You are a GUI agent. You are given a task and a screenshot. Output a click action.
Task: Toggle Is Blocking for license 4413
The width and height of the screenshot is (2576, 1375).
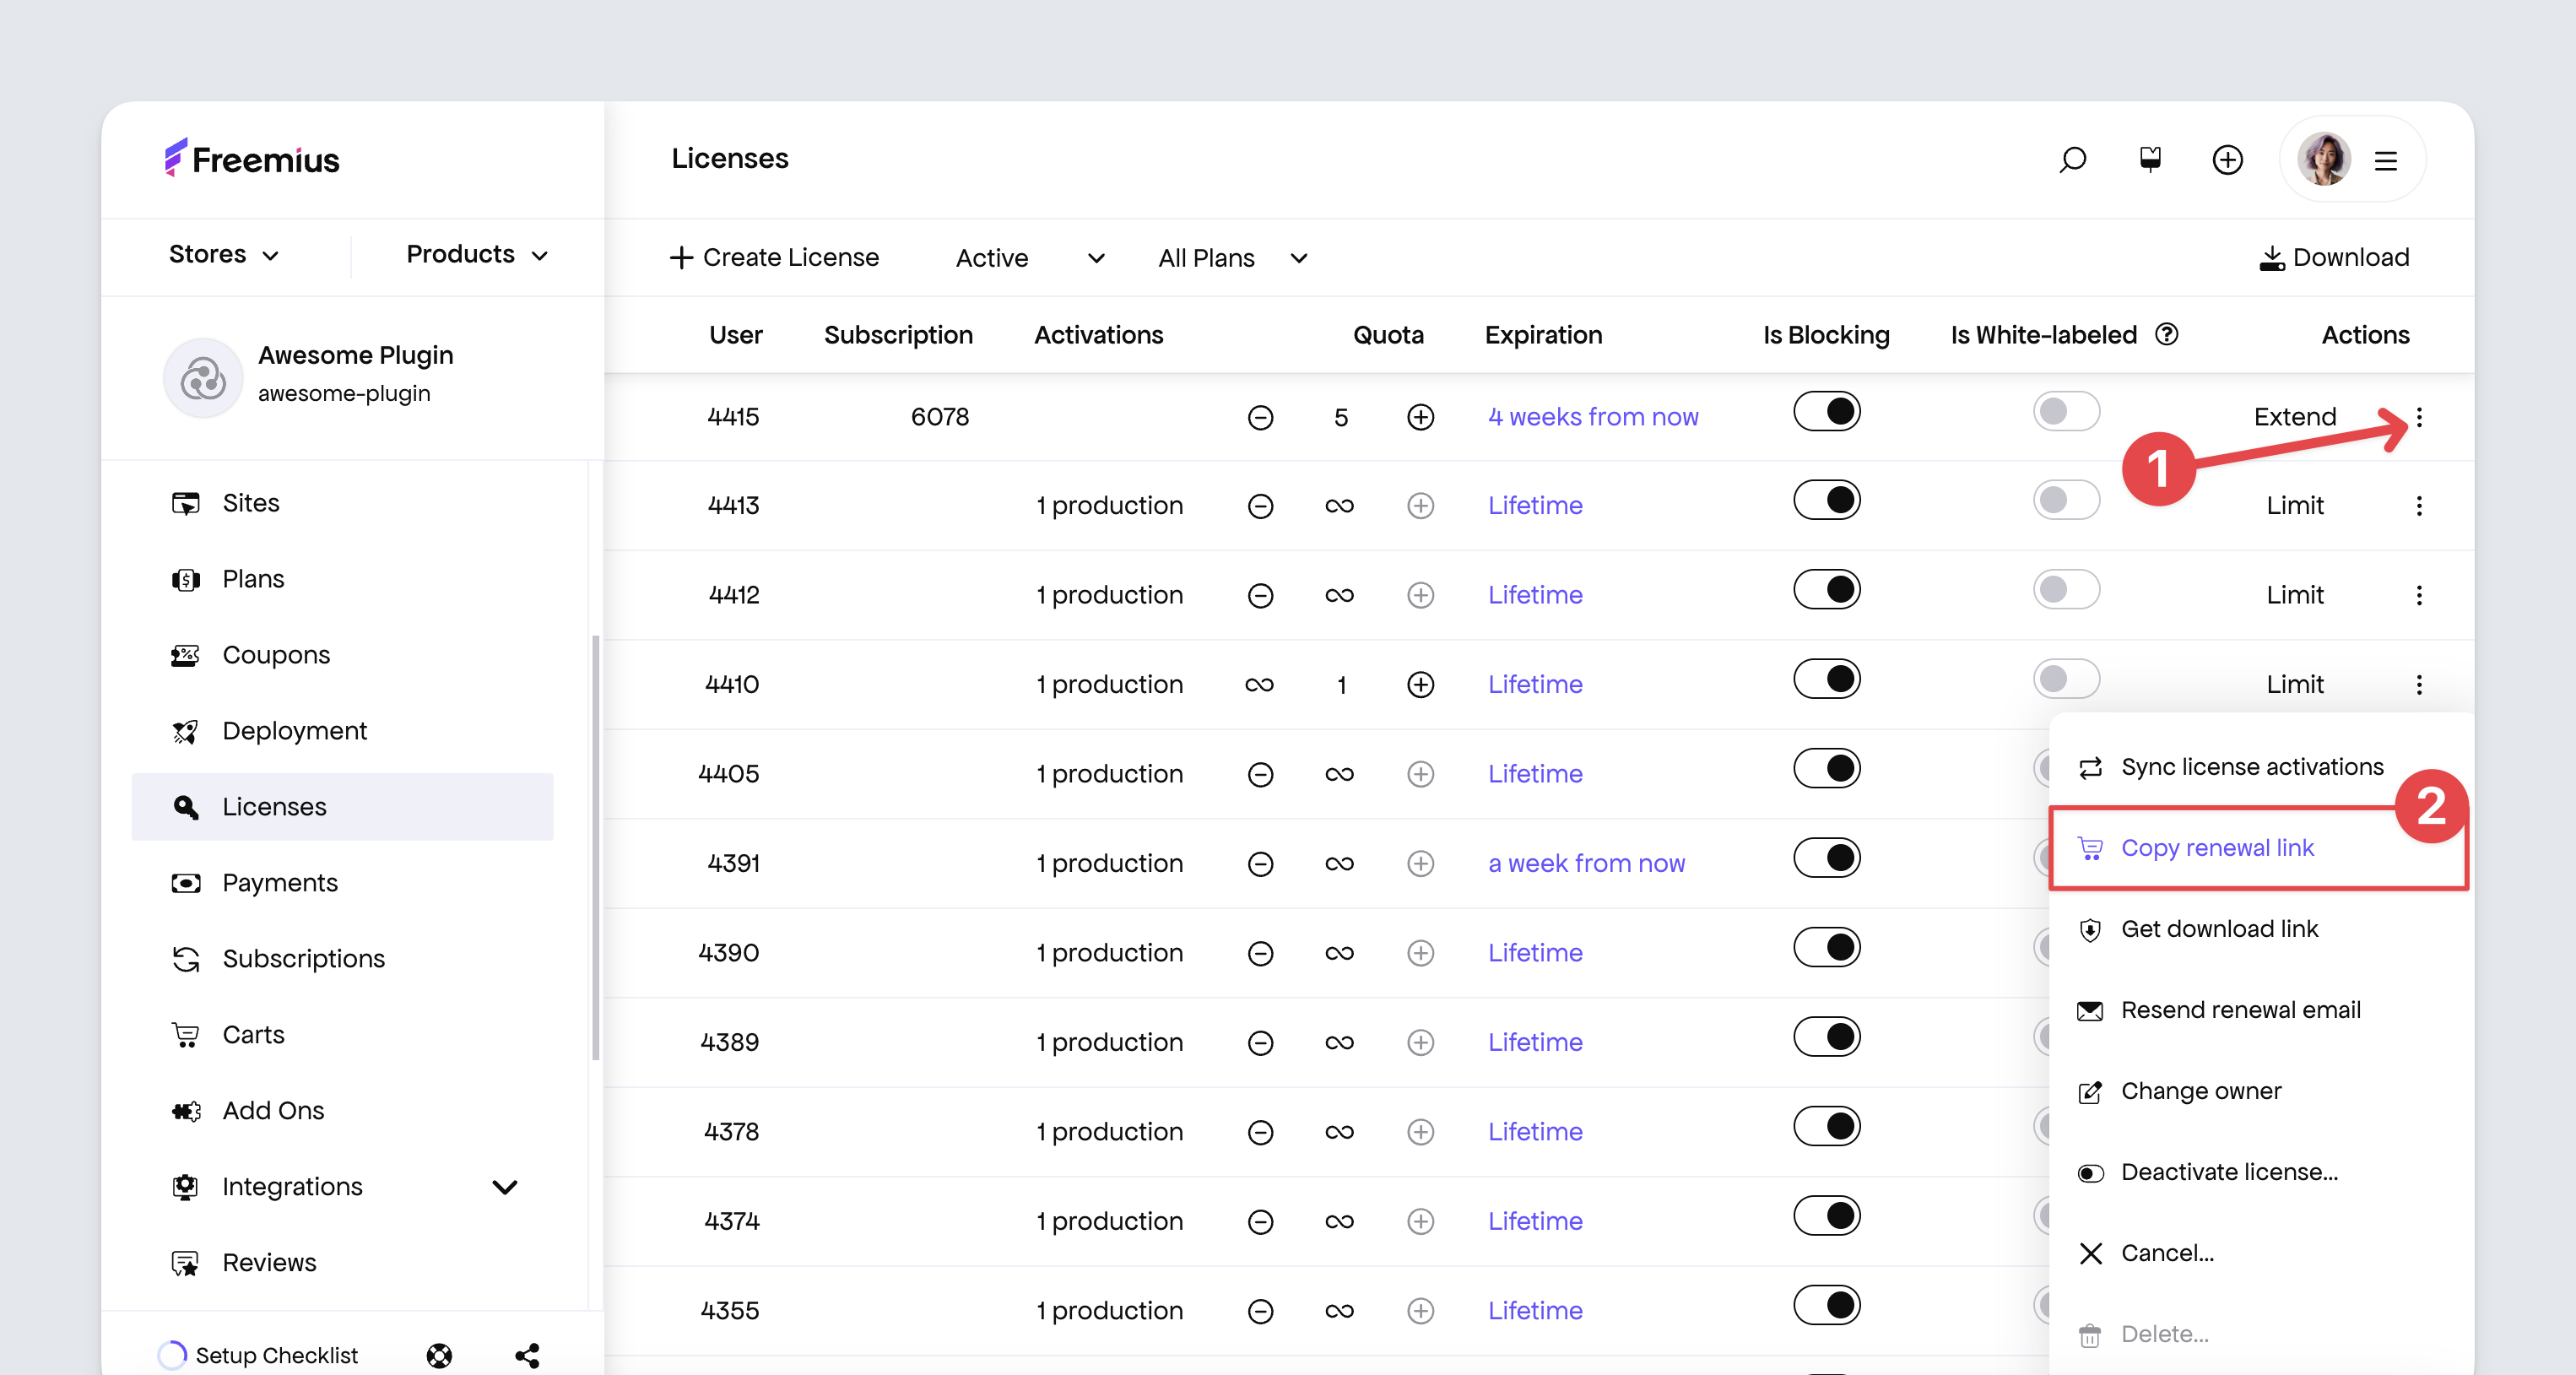[1827, 500]
